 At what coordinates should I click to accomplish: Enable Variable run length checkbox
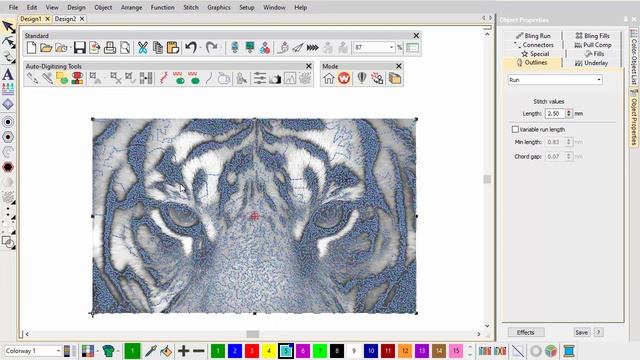(515, 129)
